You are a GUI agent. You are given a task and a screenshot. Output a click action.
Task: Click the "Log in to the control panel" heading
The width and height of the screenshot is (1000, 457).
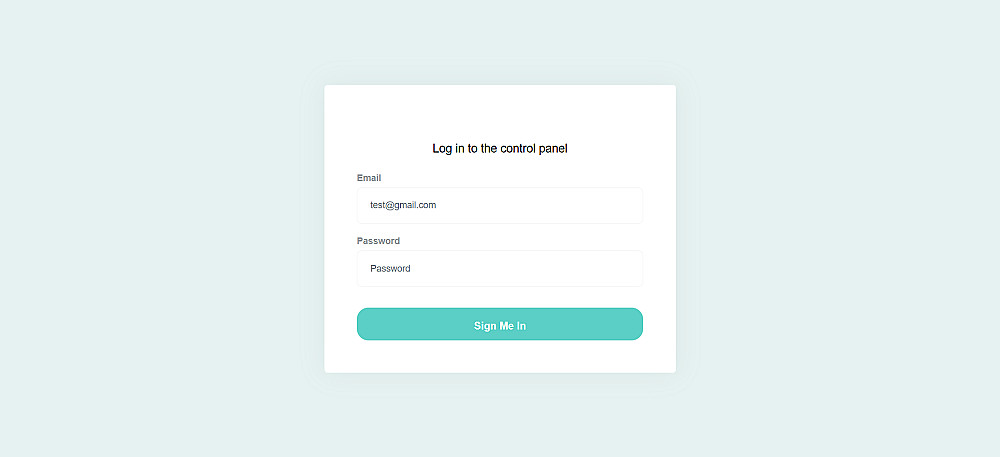[499, 149]
